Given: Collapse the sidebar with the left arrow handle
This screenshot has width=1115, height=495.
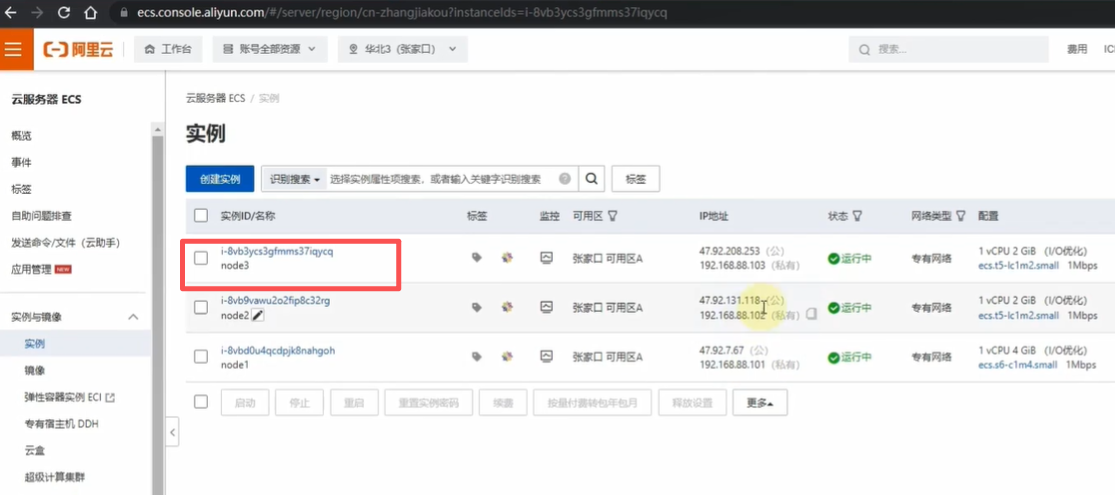Looking at the screenshot, I should (x=172, y=432).
